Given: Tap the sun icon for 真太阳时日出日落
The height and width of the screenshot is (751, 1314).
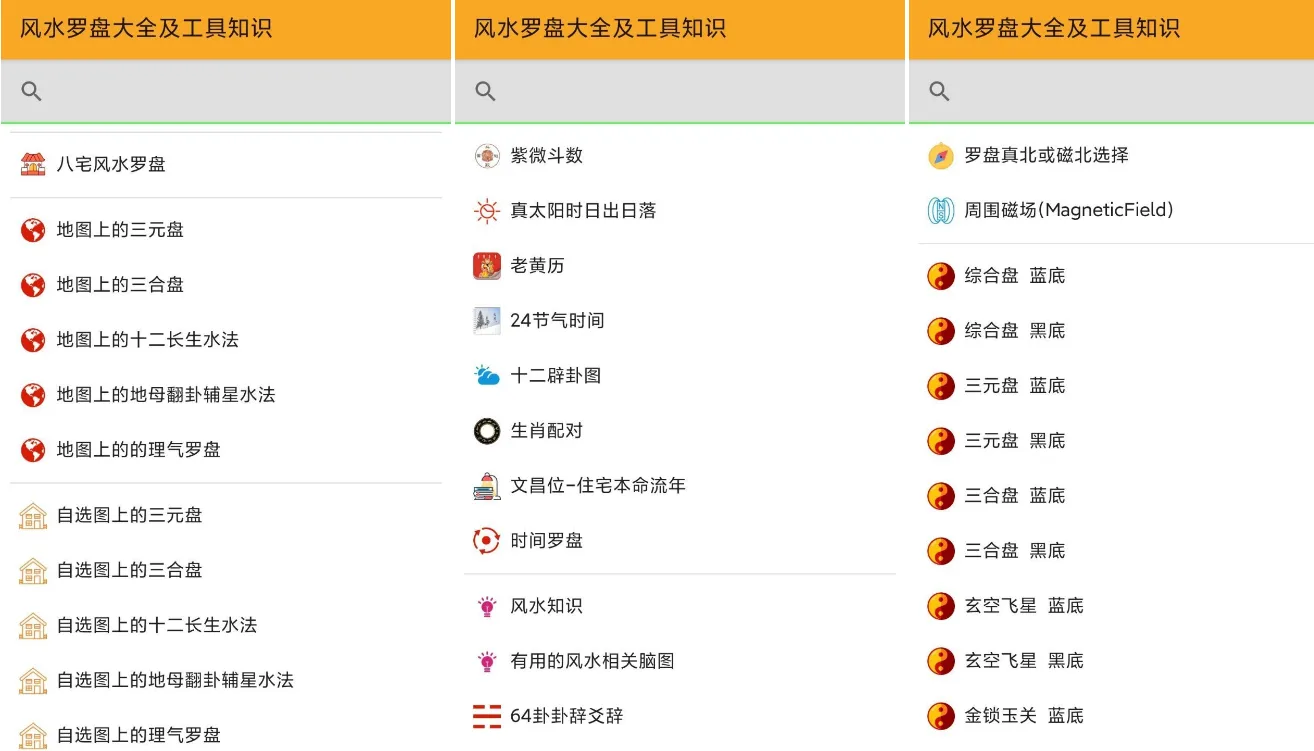Looking at the screenshot, I should [x=487, y=211].
